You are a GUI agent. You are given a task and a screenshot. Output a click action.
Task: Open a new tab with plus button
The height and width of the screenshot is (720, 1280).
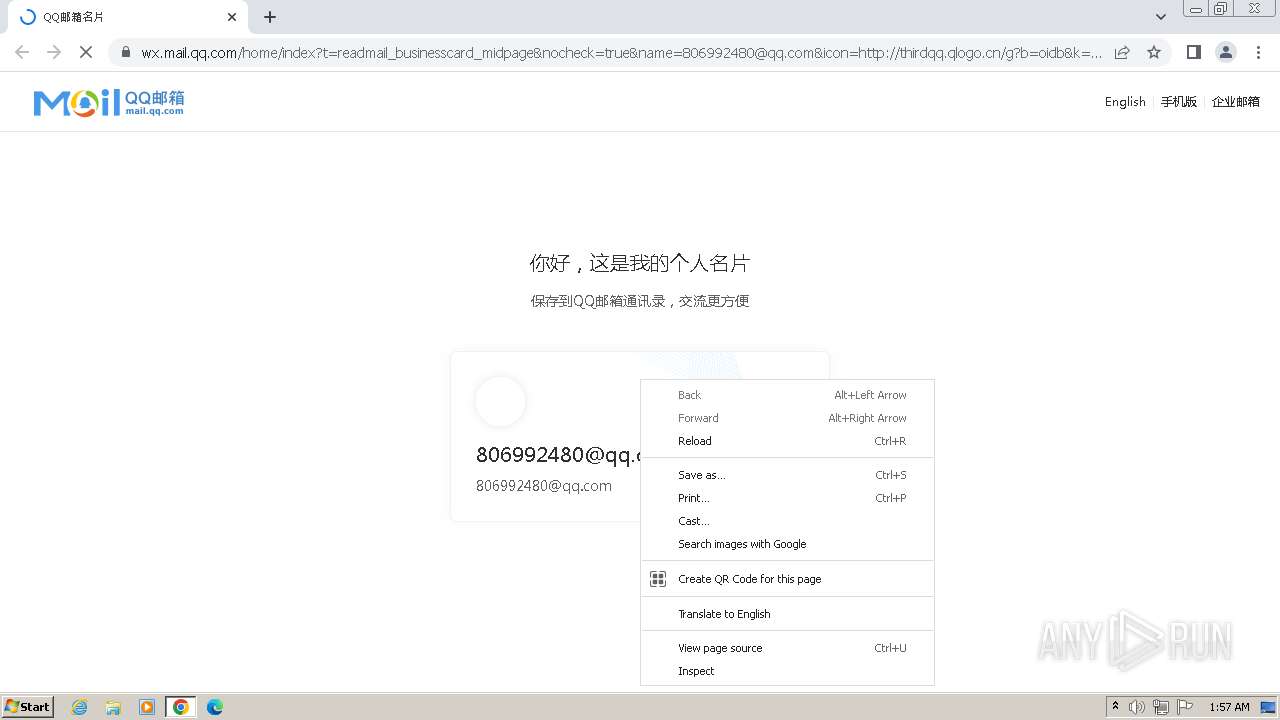pyautogui.click(x=270, y=17)
